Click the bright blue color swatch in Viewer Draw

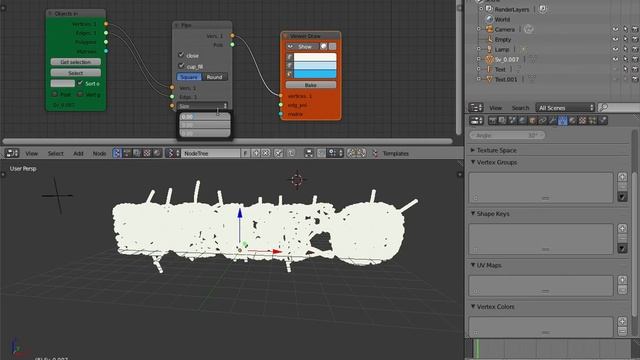(315, 74)
